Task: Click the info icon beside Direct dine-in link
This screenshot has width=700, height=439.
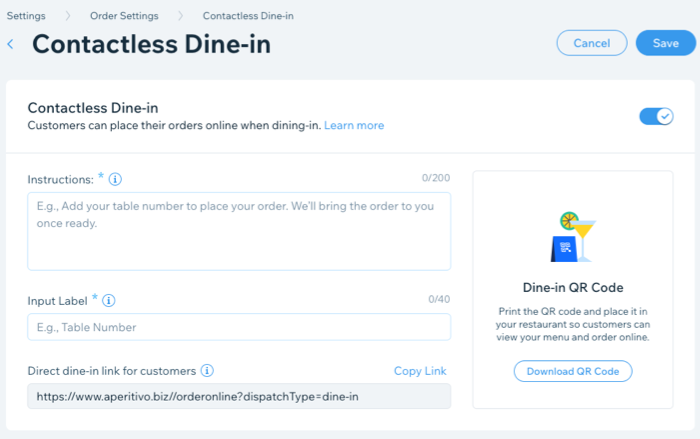Action: 208,371
